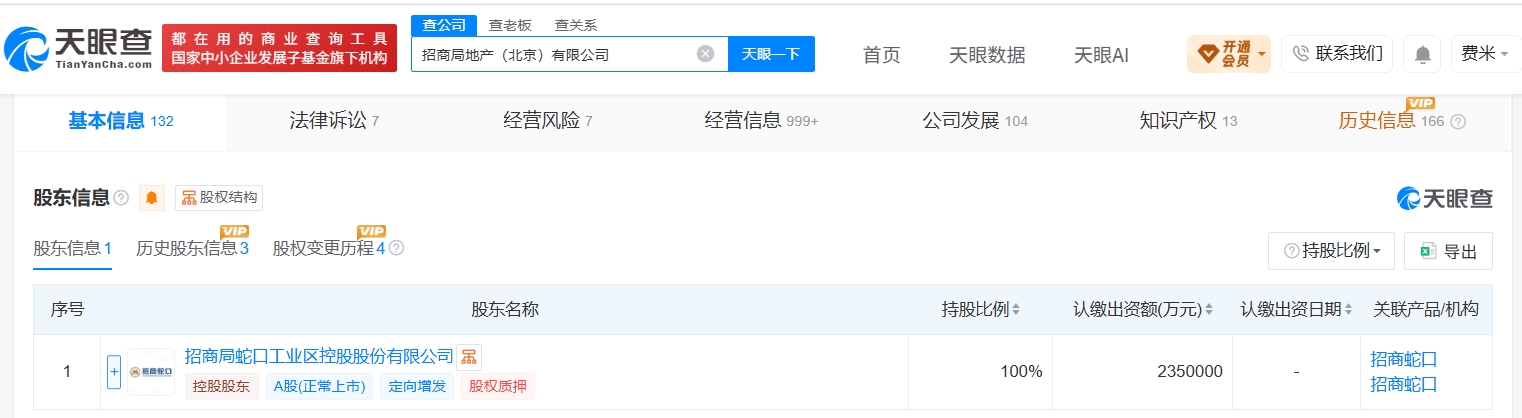Click help icon next to 股东信息 heading

point(121,198)
